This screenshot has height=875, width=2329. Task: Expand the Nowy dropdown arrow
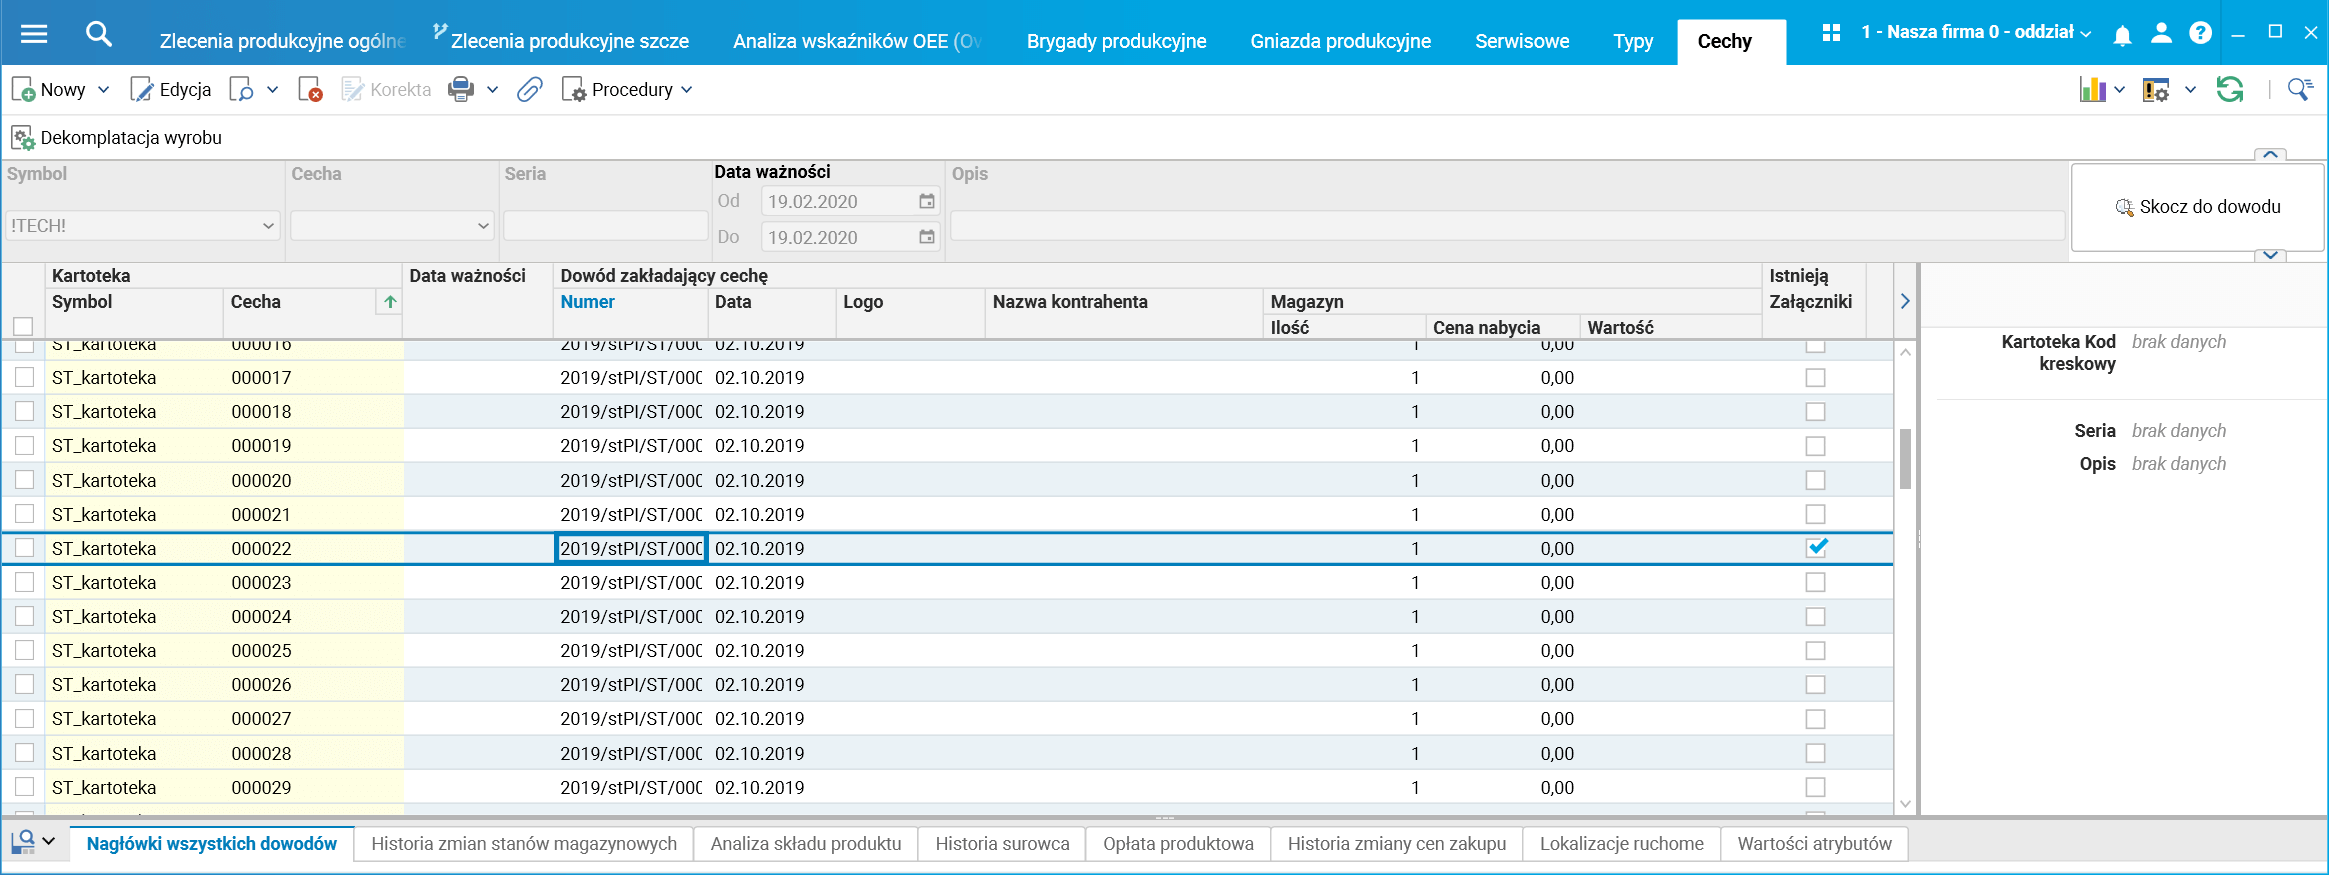point(104,90)
